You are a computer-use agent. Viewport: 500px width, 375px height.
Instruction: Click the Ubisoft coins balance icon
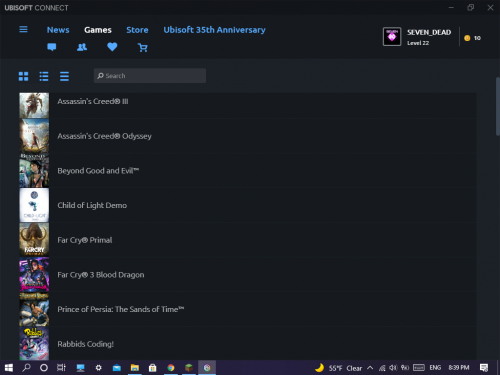467,38
